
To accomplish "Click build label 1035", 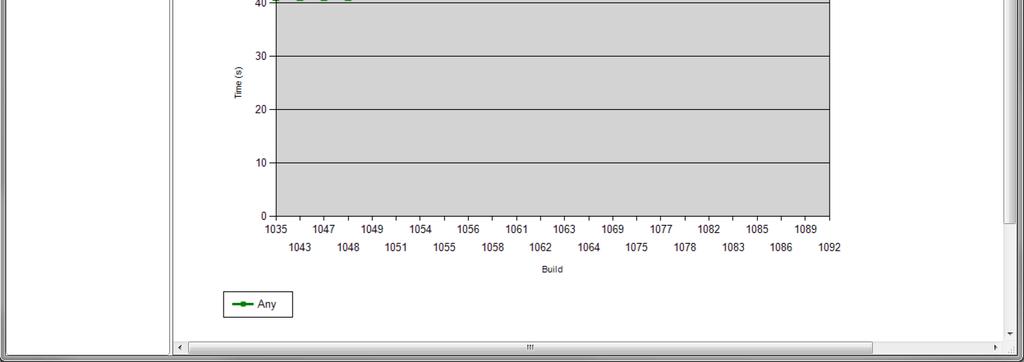I will tap(276, 229).
